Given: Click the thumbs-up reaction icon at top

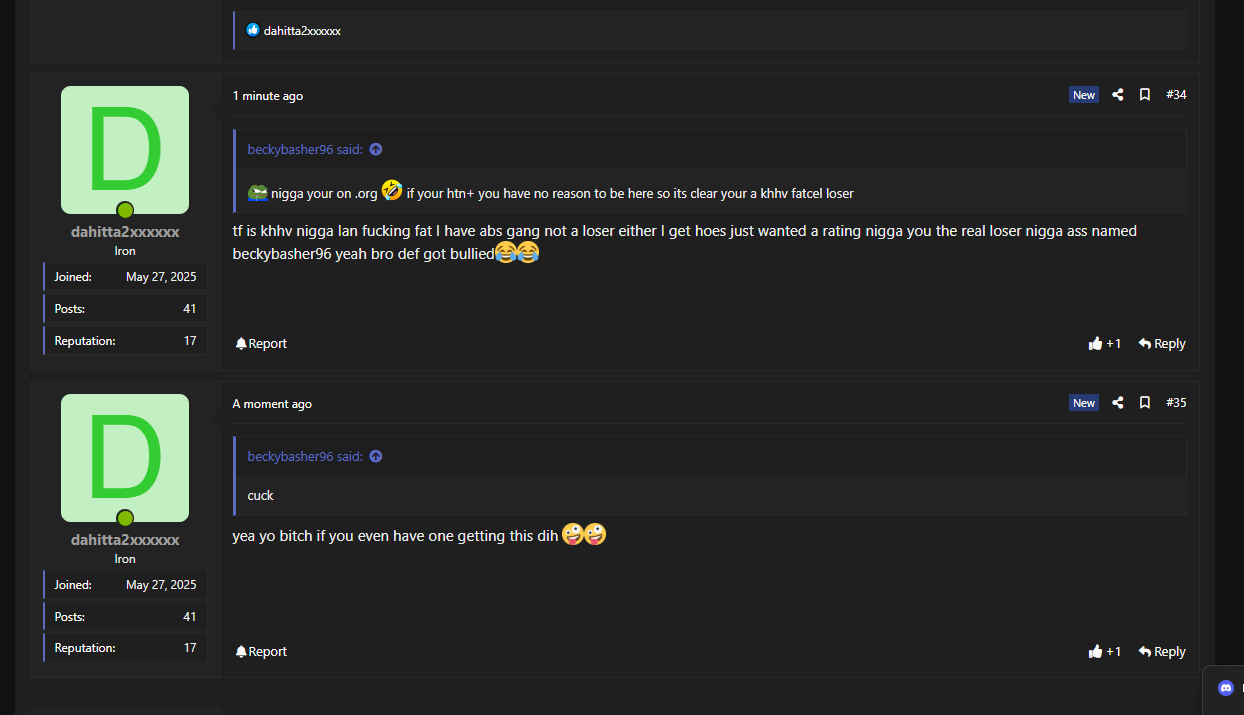Looking at the screenshot, I should pyautogui.click(x=253, y=30).
